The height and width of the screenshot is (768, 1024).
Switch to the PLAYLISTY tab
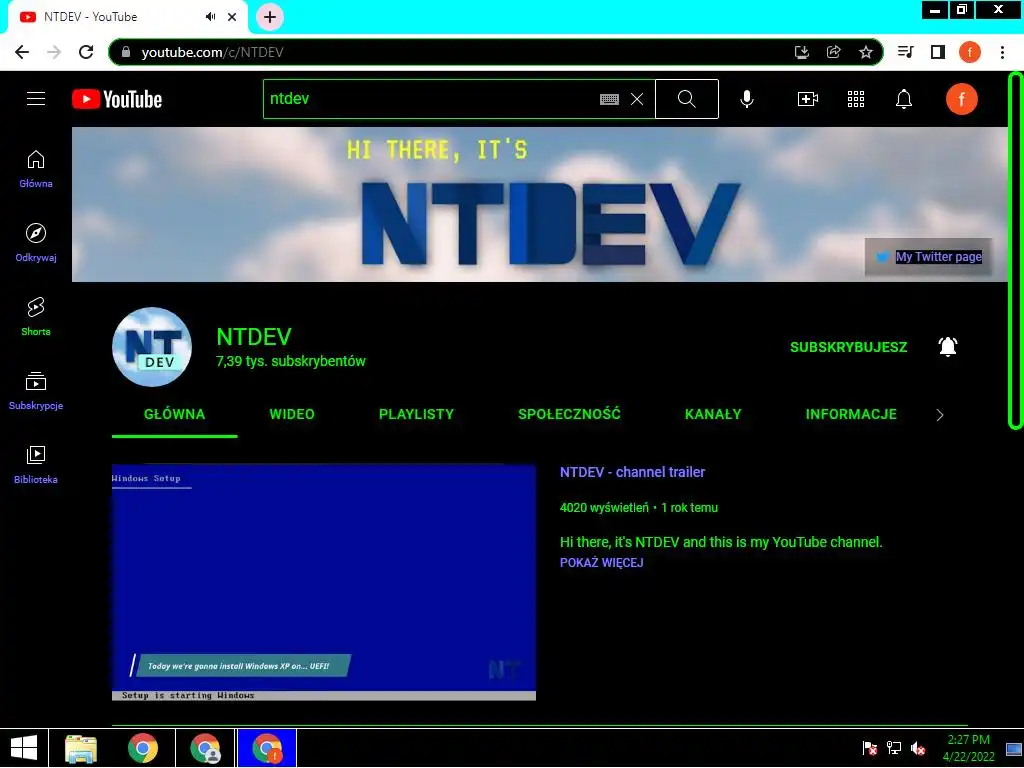coord(416,414)
